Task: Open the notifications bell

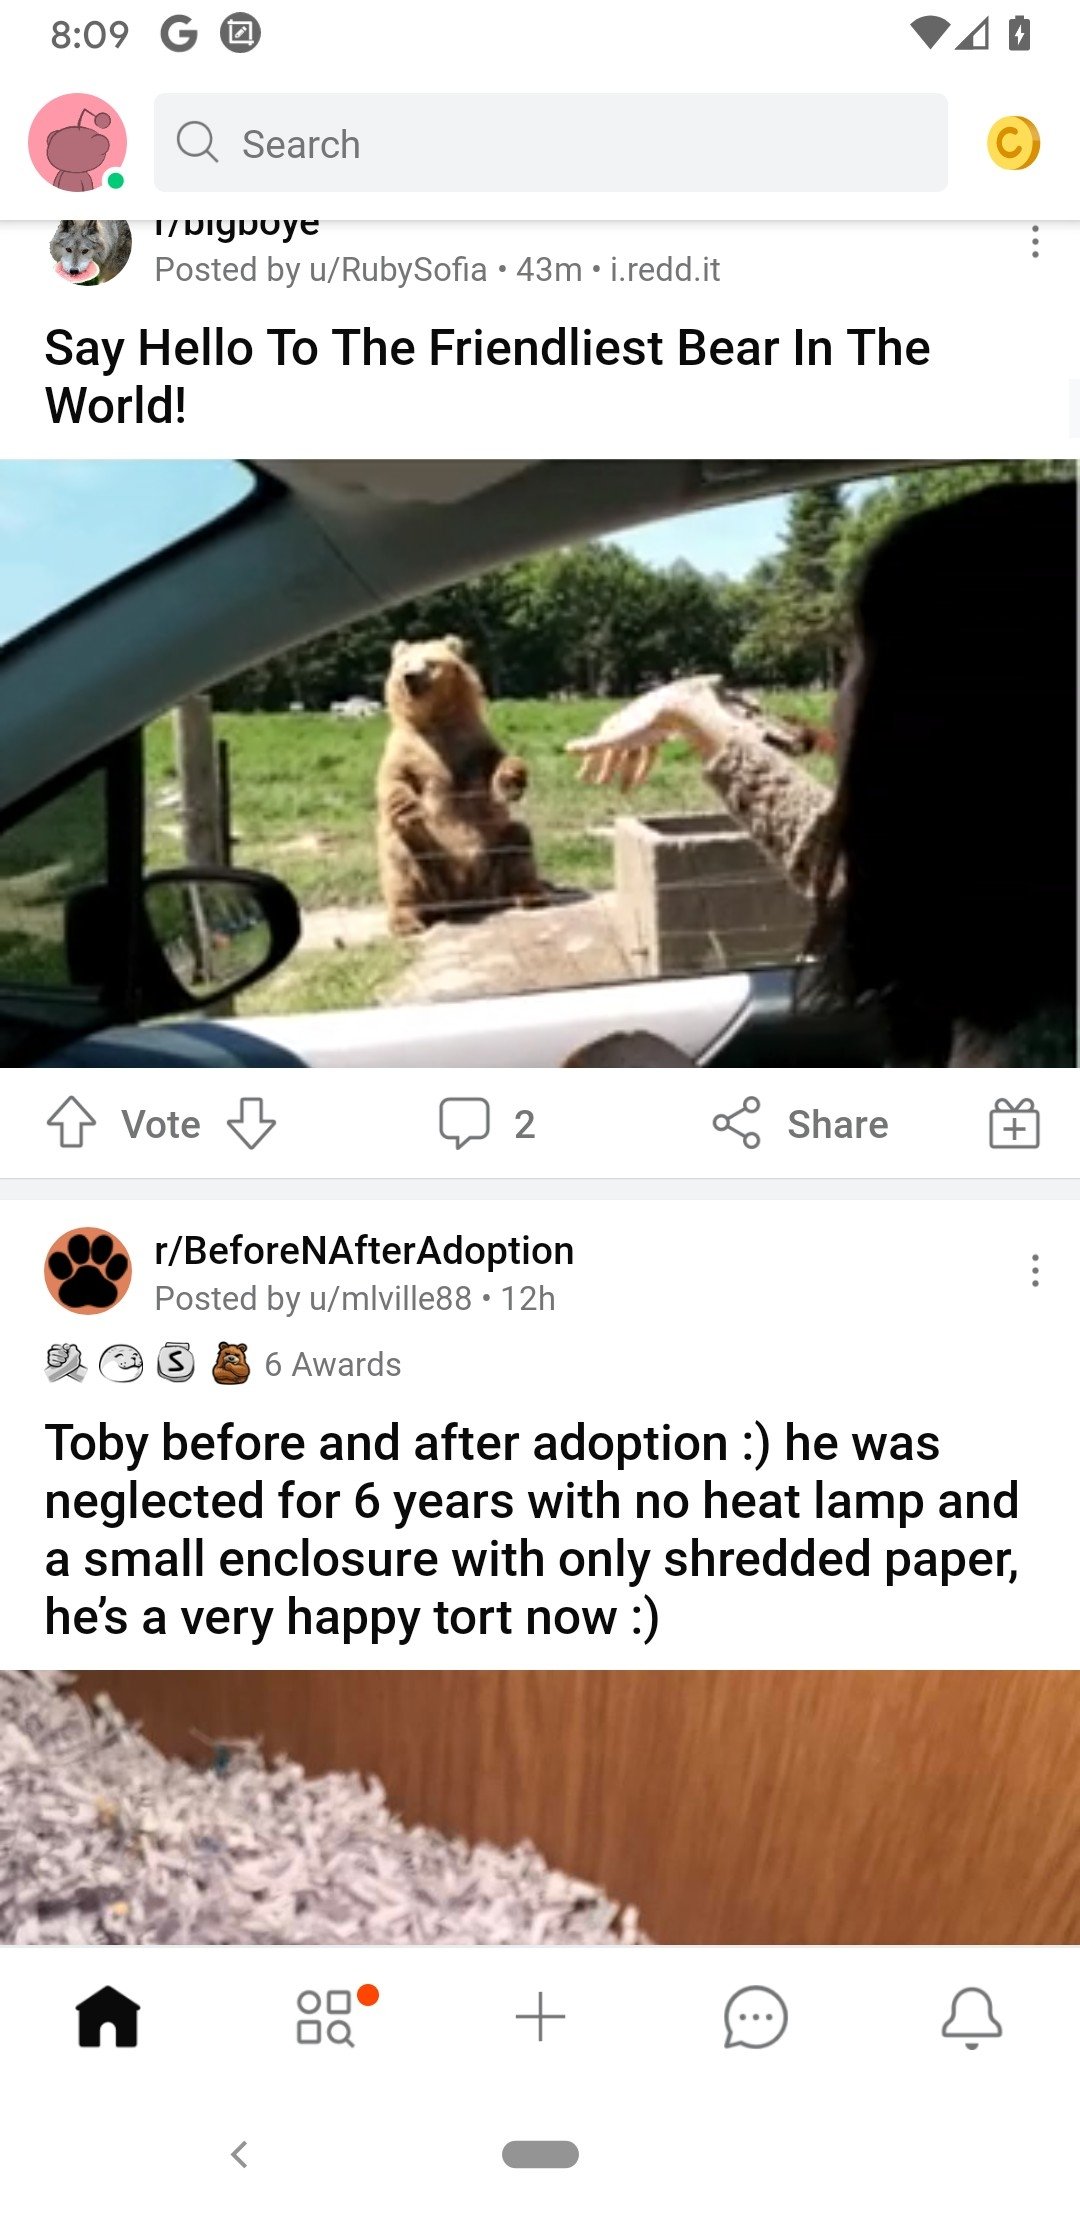Action: (x=971, y=2018)
